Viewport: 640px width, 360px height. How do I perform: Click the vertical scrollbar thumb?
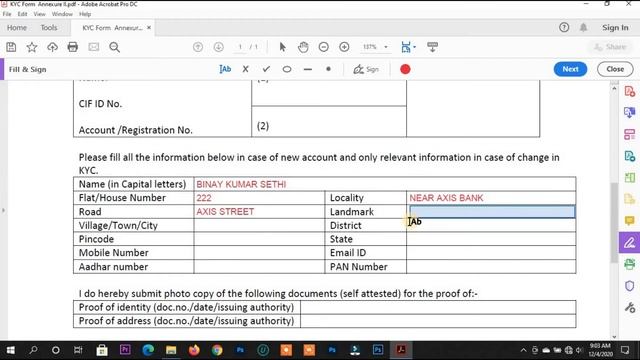(x=614, y=222)
